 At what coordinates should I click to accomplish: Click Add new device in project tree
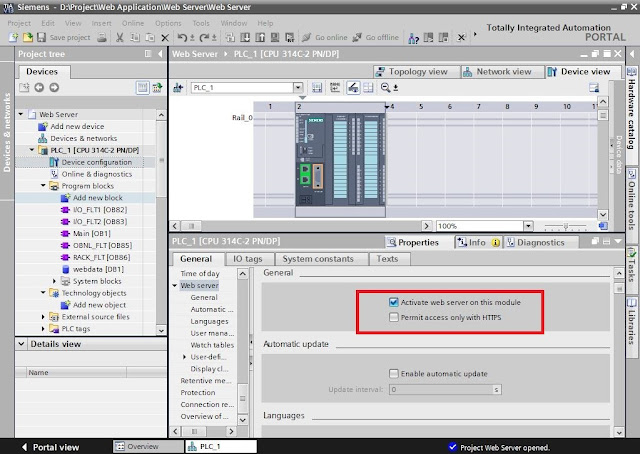click(77, 127)
